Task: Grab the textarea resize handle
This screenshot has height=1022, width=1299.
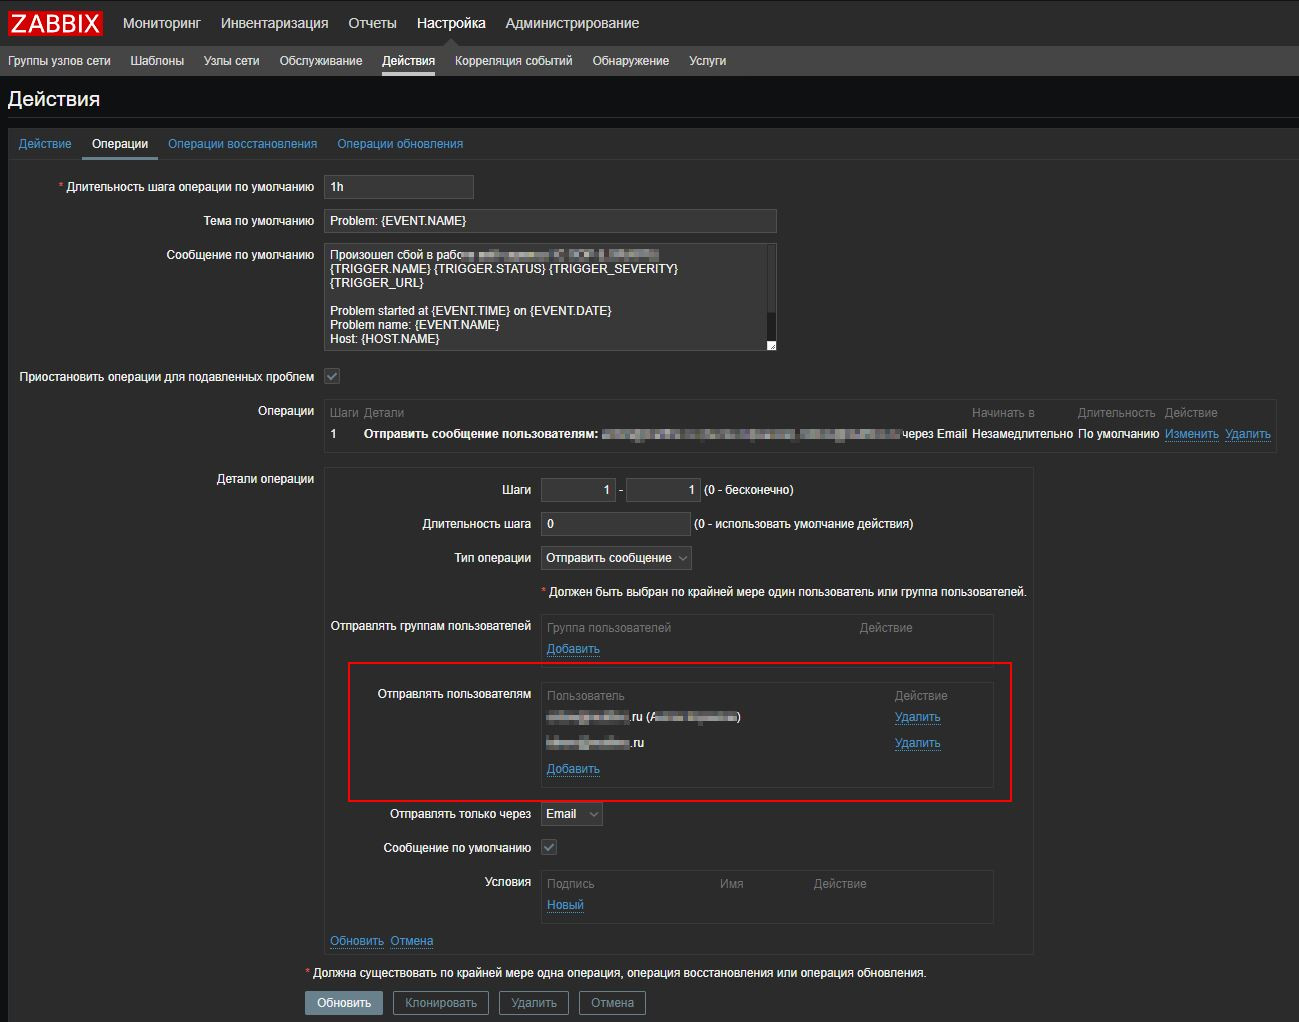Action: 771,346
